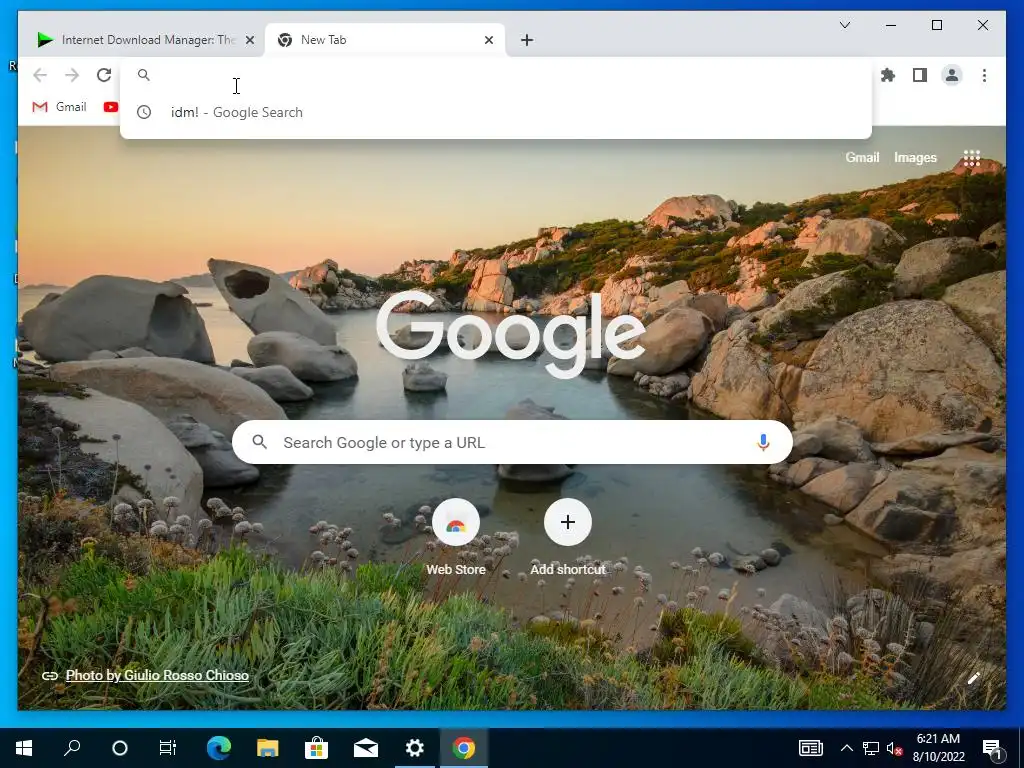Reload the current page
This screenshot has width=1024, height=768.
(x=104, y=75)
